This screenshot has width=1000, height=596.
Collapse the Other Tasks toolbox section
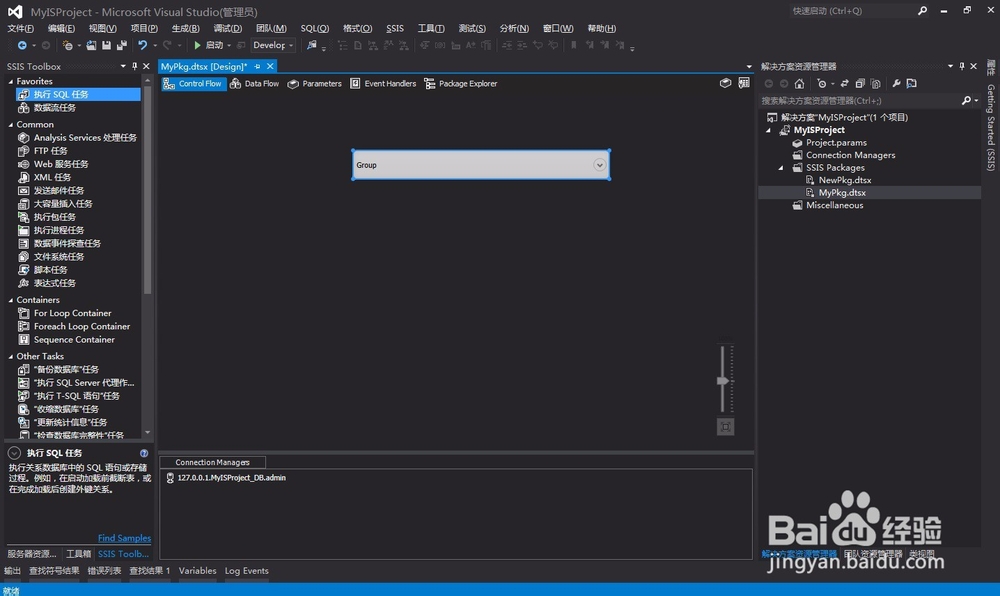(x=11, y=357)
